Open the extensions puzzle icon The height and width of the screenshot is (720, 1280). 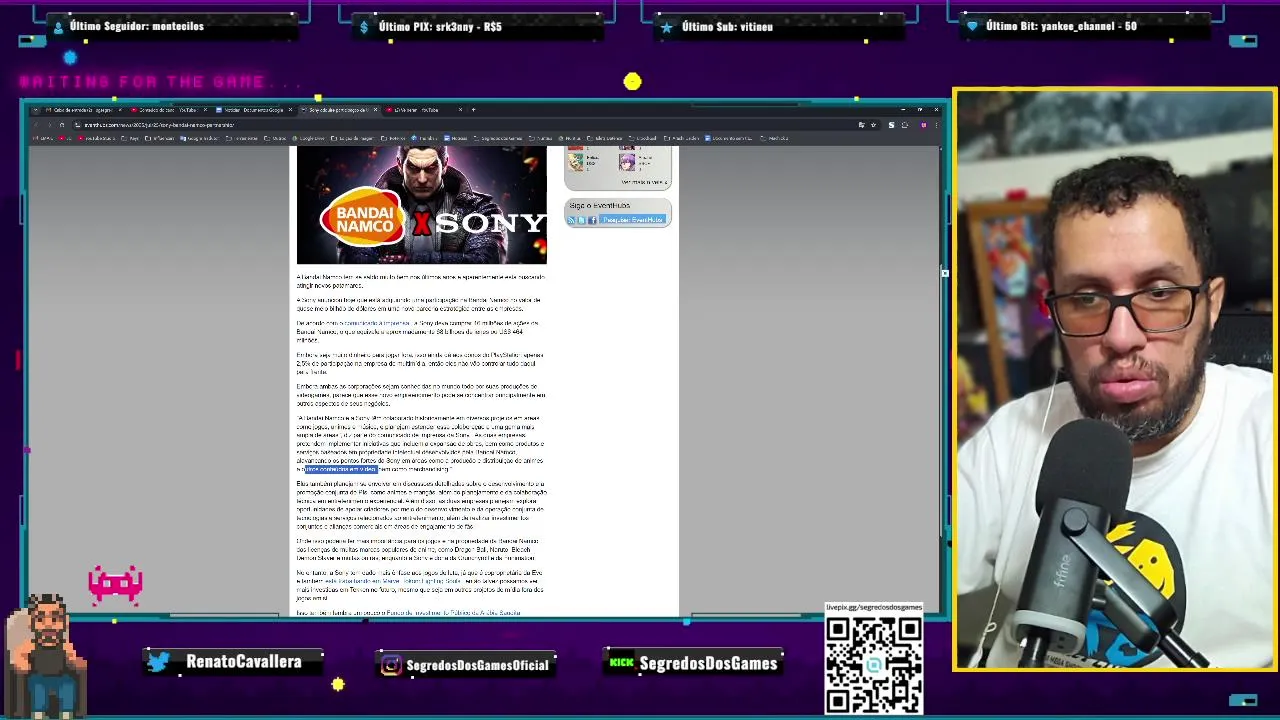pyautogui.click(x=905, y=125)
